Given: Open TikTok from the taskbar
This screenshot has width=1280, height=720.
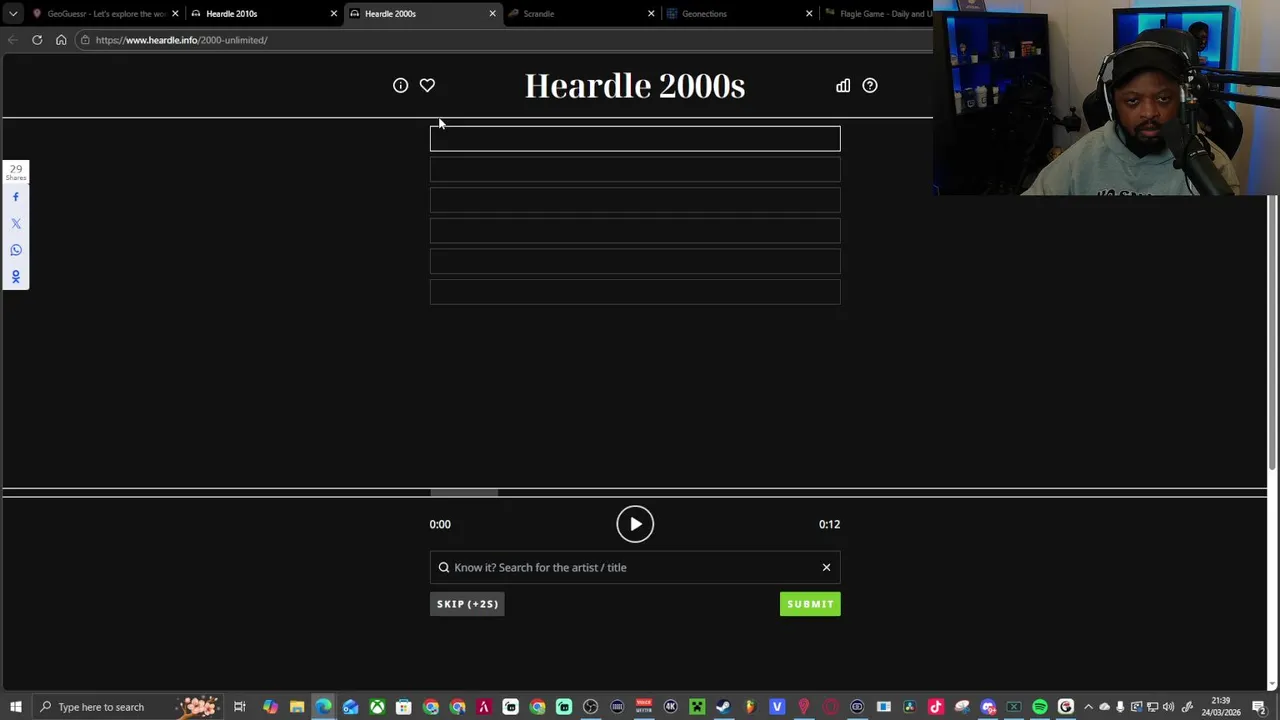Looking at the screenshot, I should tap(936, 707).
